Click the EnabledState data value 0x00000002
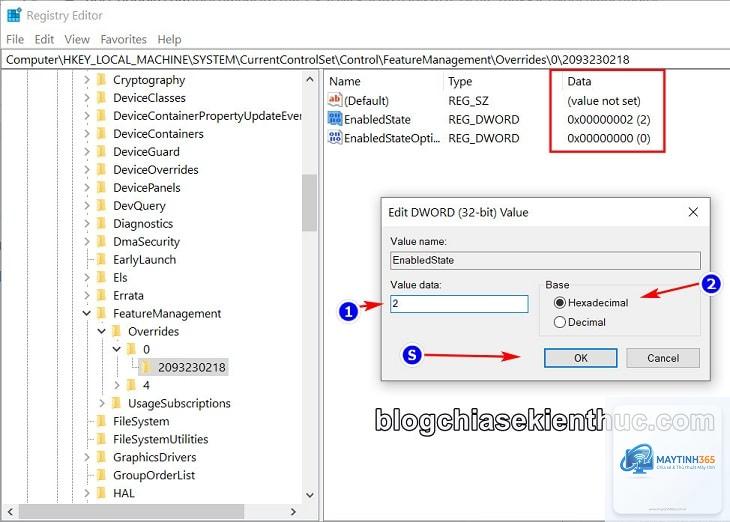This screenshot has height=522, width=730. (x=608, y=120)
